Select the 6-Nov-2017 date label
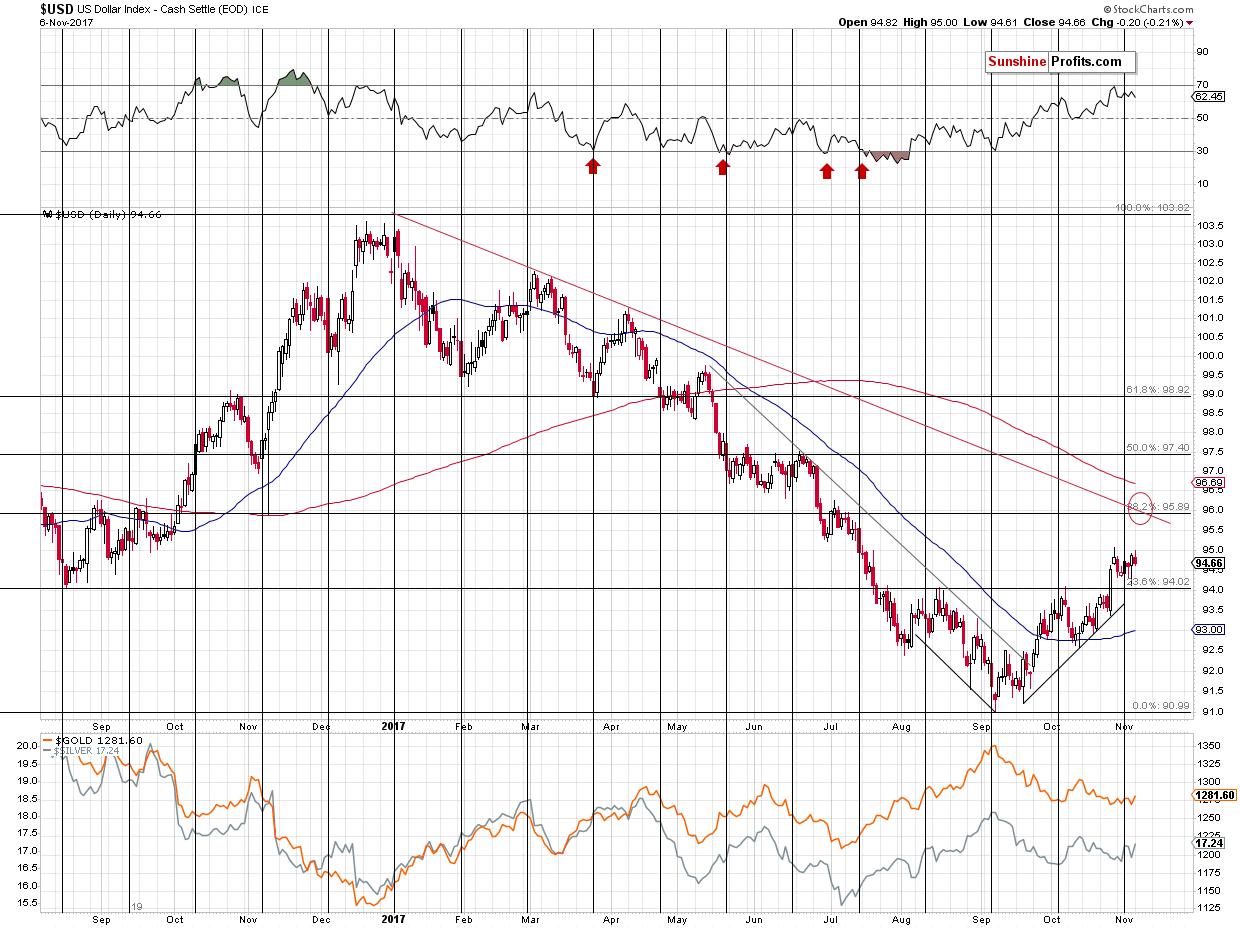This screenshot has height=928, width=1240. (x=68, y=21)
